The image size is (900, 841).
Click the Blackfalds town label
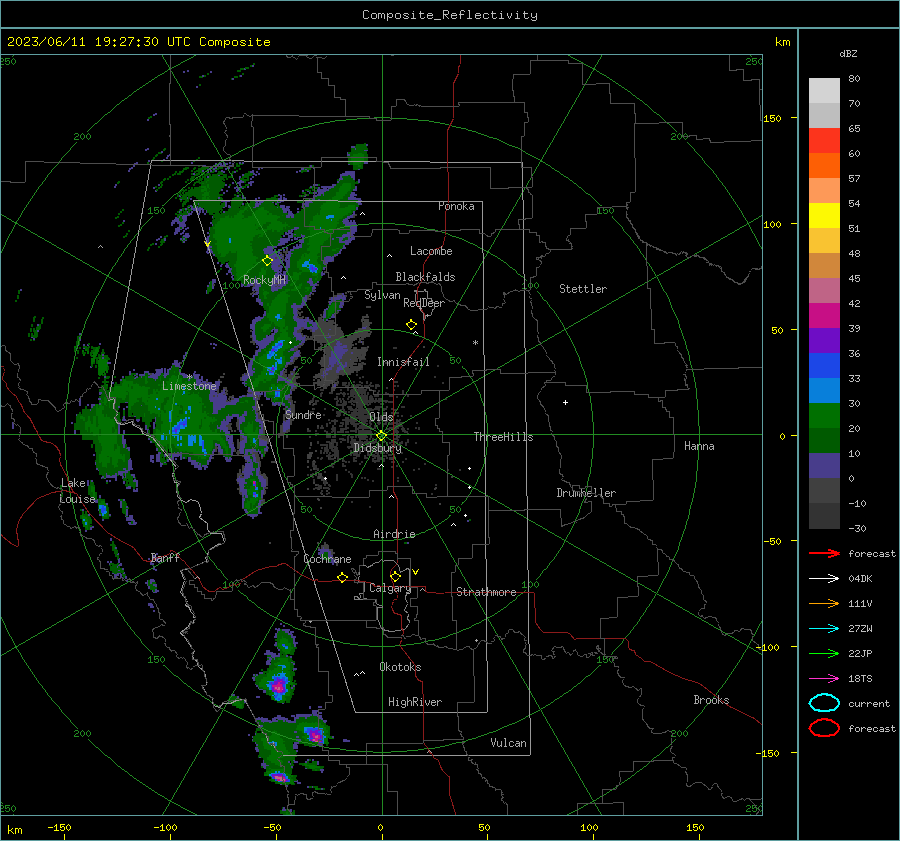(425, 277)
